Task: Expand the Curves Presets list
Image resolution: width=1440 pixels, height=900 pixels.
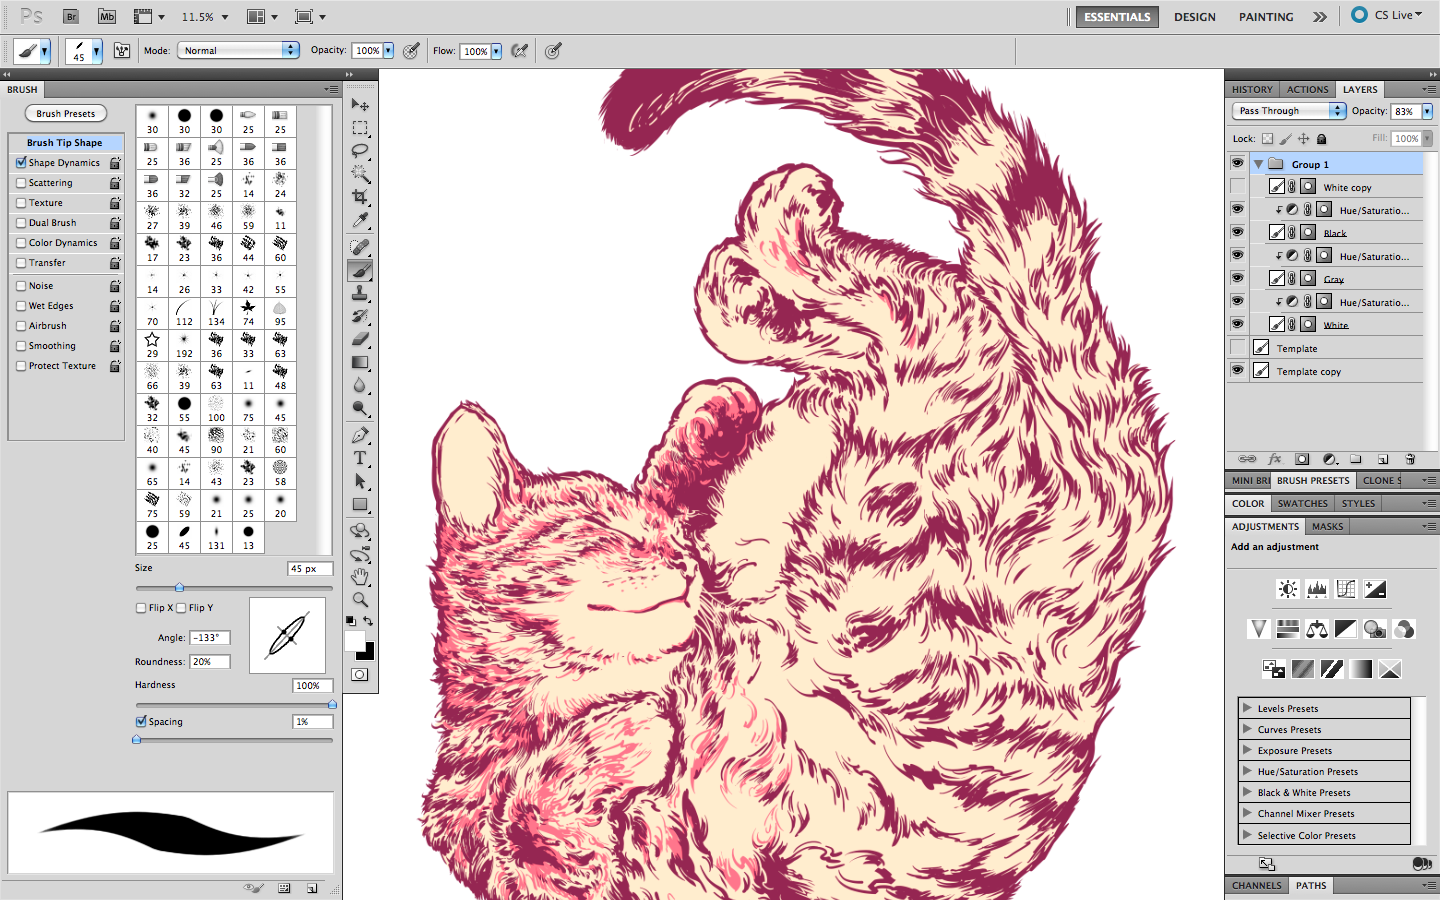Action: (x=1247, y=729)
